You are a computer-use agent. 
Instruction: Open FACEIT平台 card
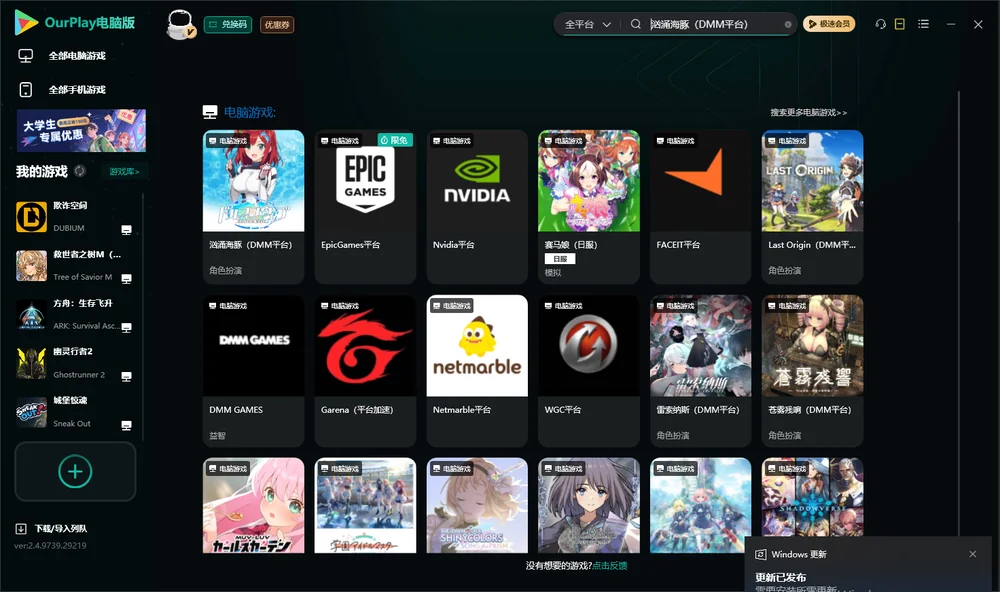[700, 207]
